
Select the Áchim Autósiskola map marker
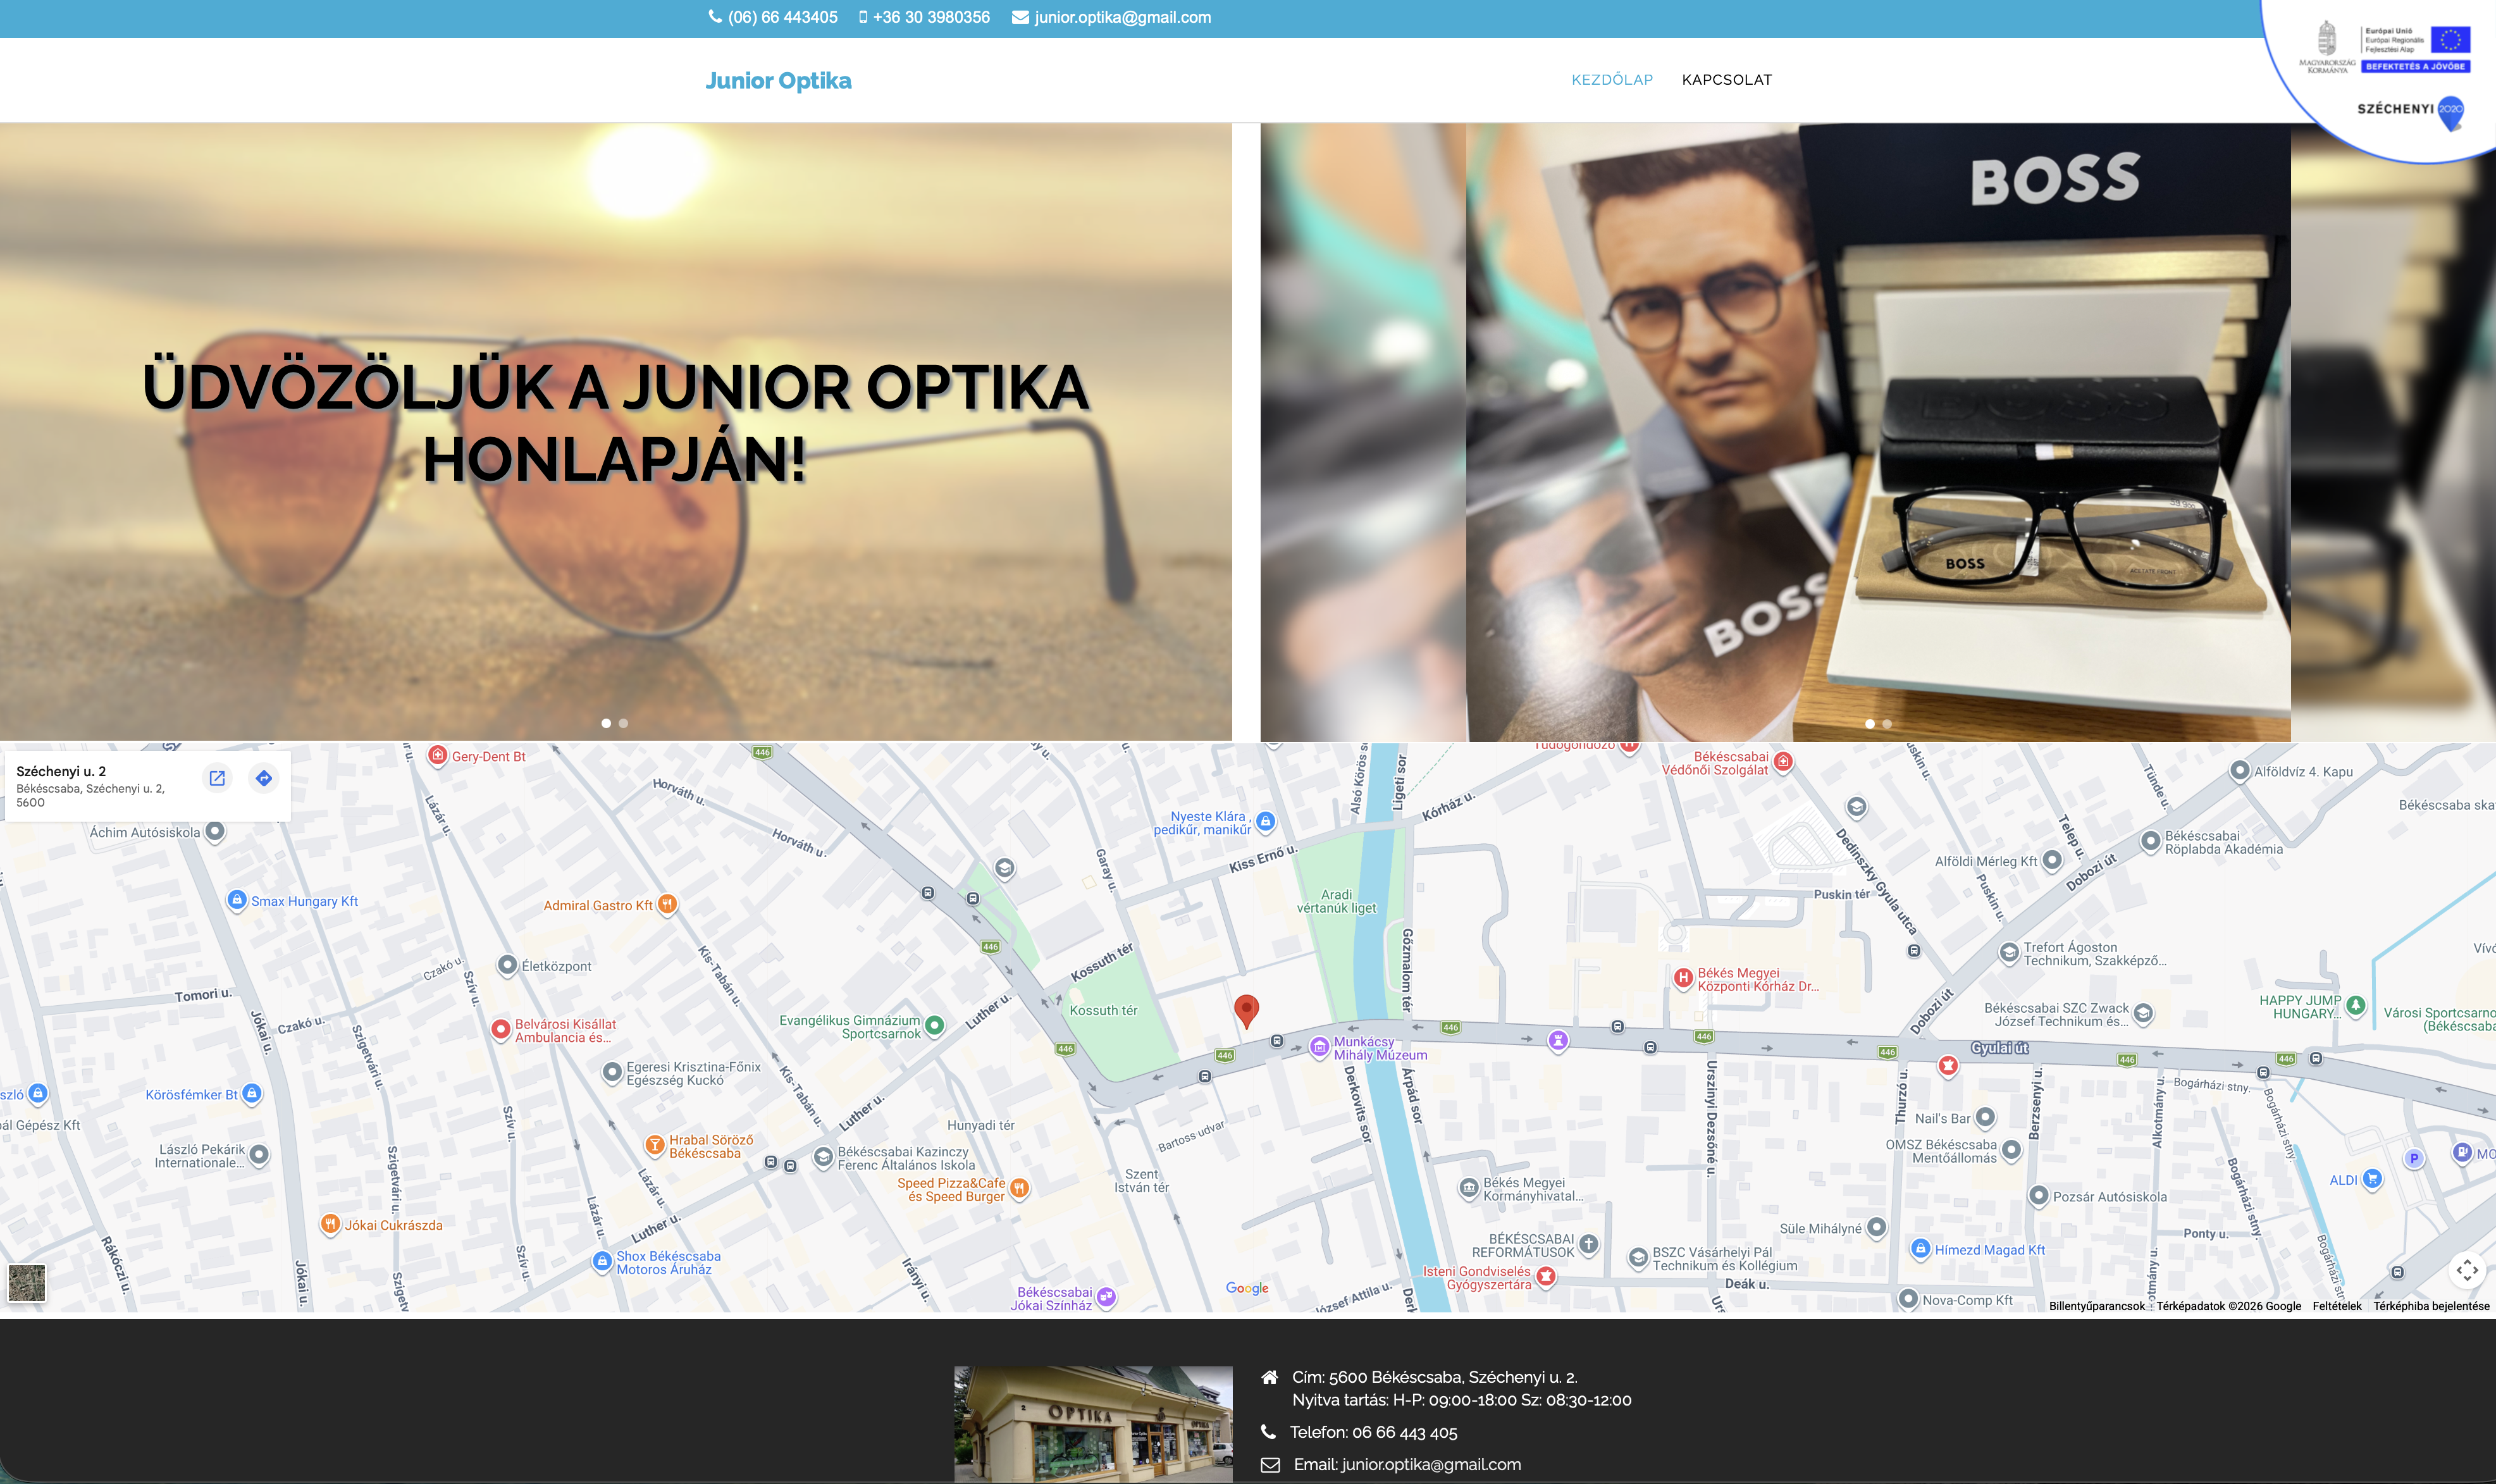215,831
